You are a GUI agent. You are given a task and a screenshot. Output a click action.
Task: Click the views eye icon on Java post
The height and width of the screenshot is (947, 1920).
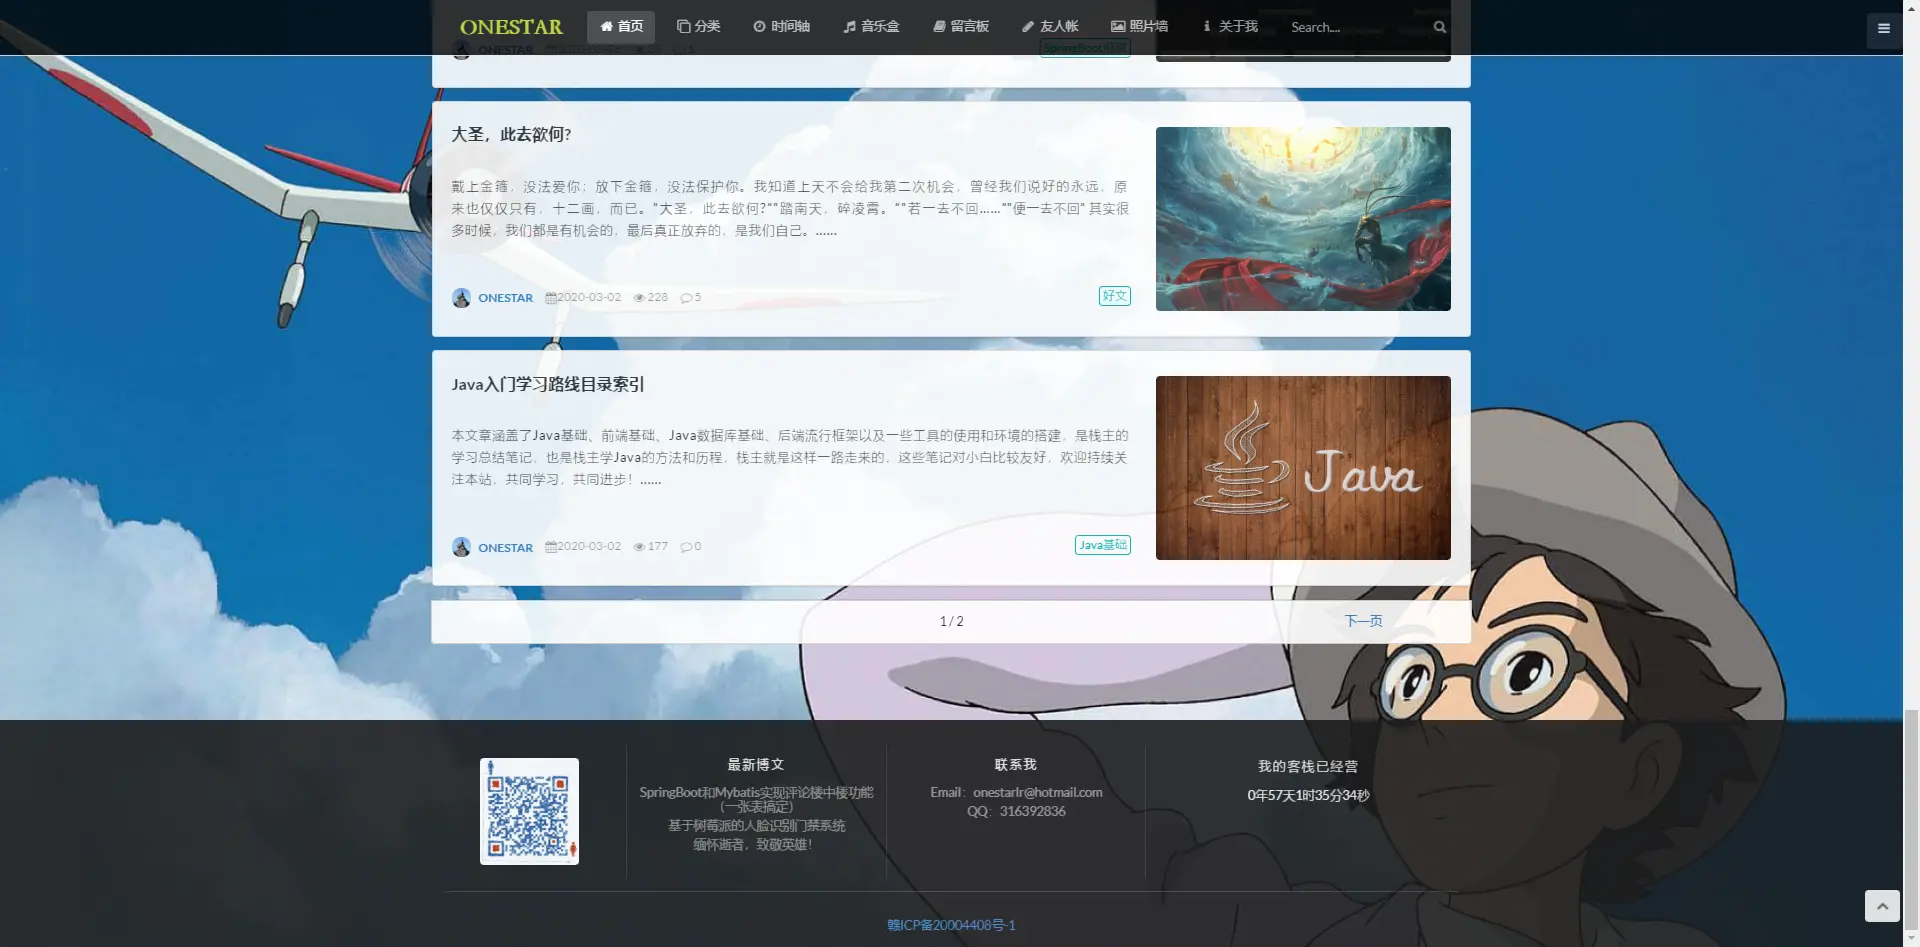click(x=639, y=547)
